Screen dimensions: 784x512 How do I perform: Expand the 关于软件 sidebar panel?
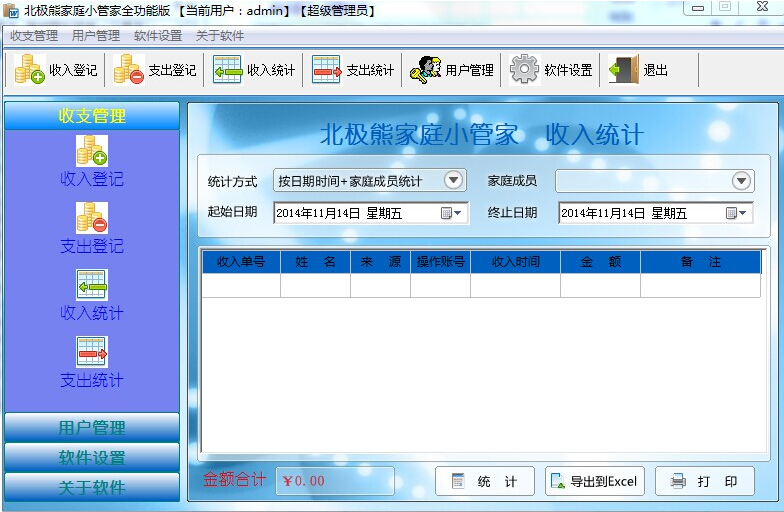[x=92, y=487]
